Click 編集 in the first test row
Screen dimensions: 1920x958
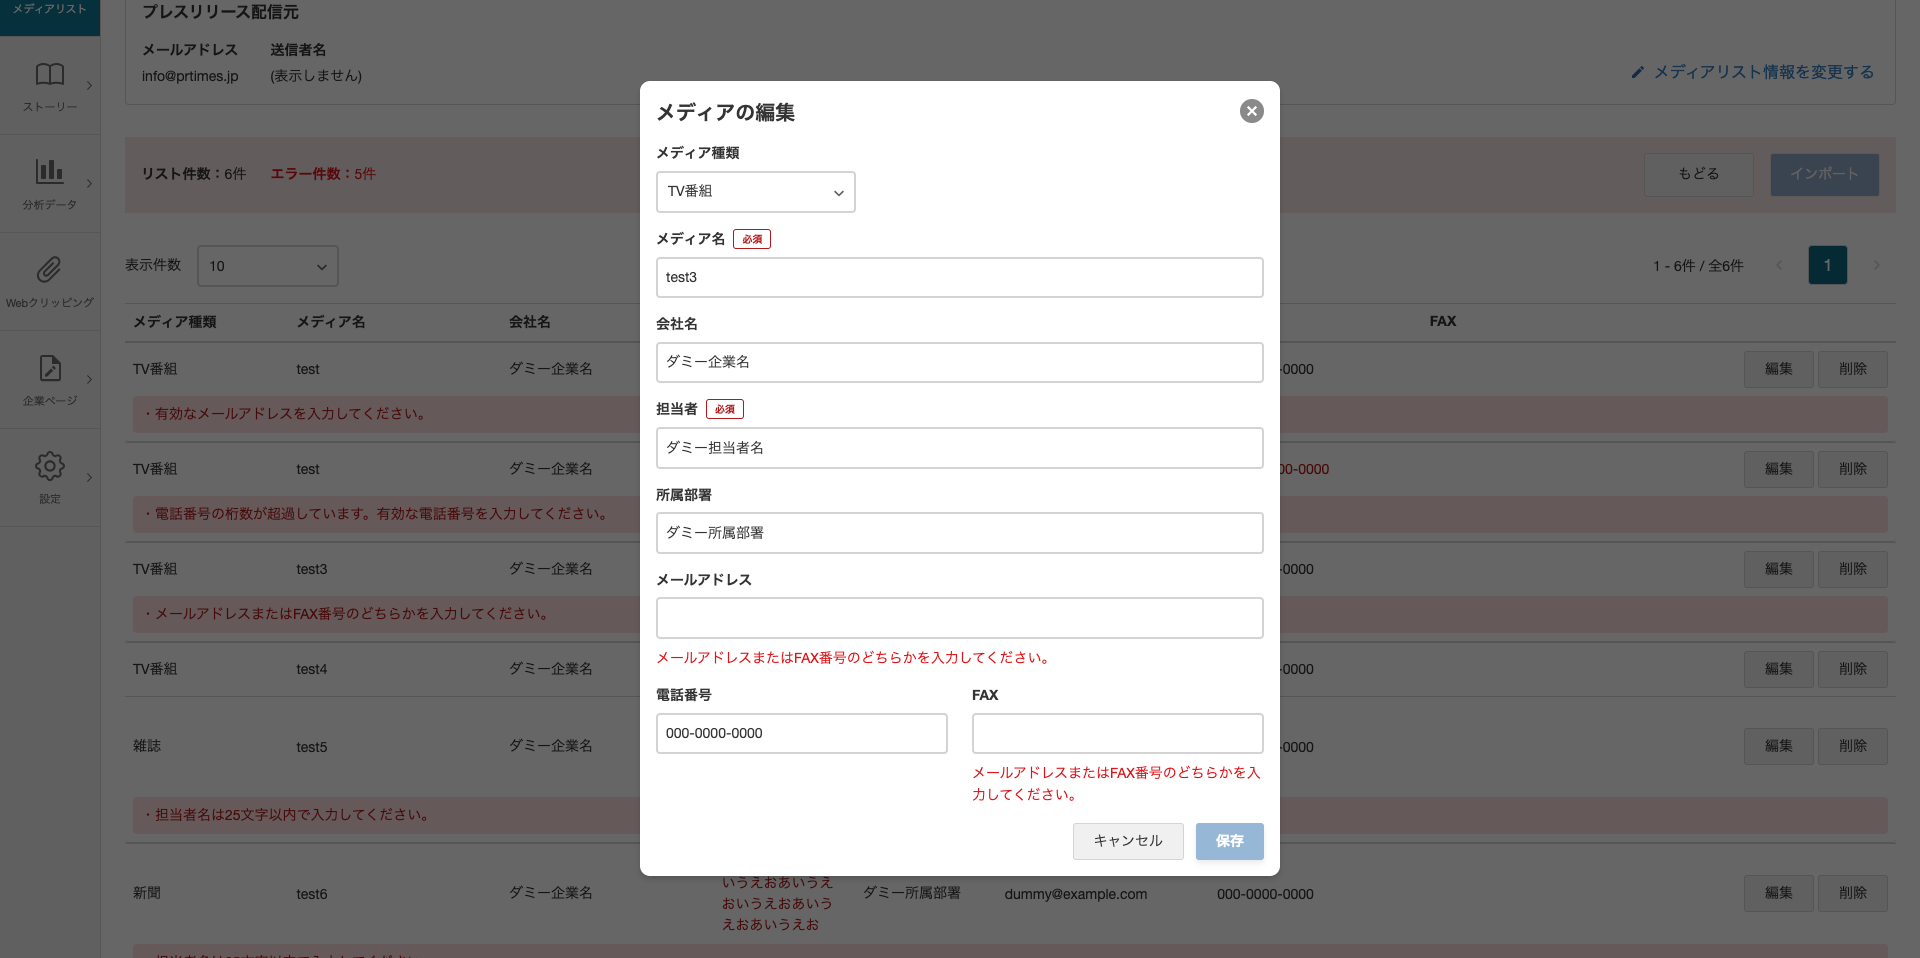pos(1778,369)
